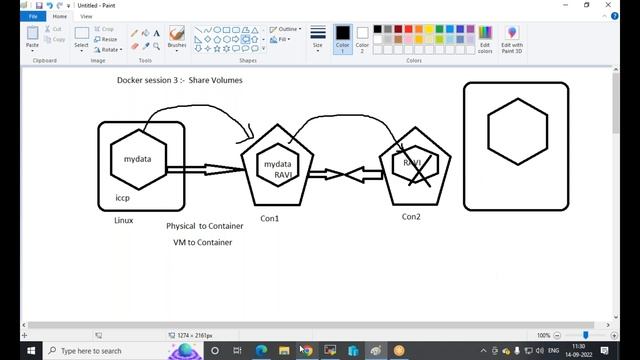Click the Undo icon in title bar

[49, 5]
